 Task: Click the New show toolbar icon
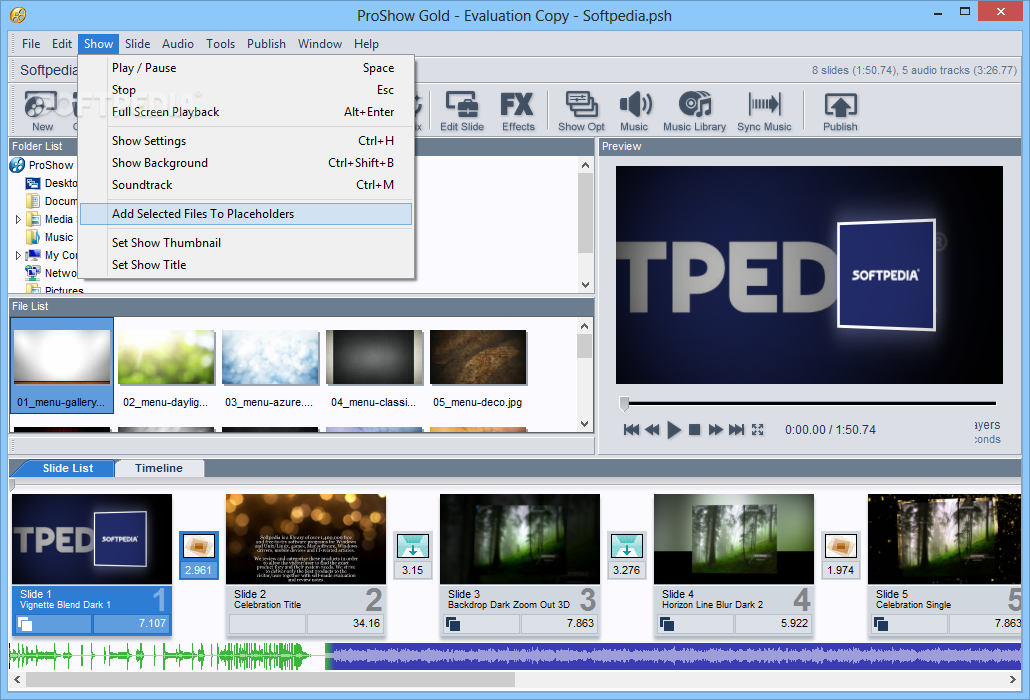(42, 110)
